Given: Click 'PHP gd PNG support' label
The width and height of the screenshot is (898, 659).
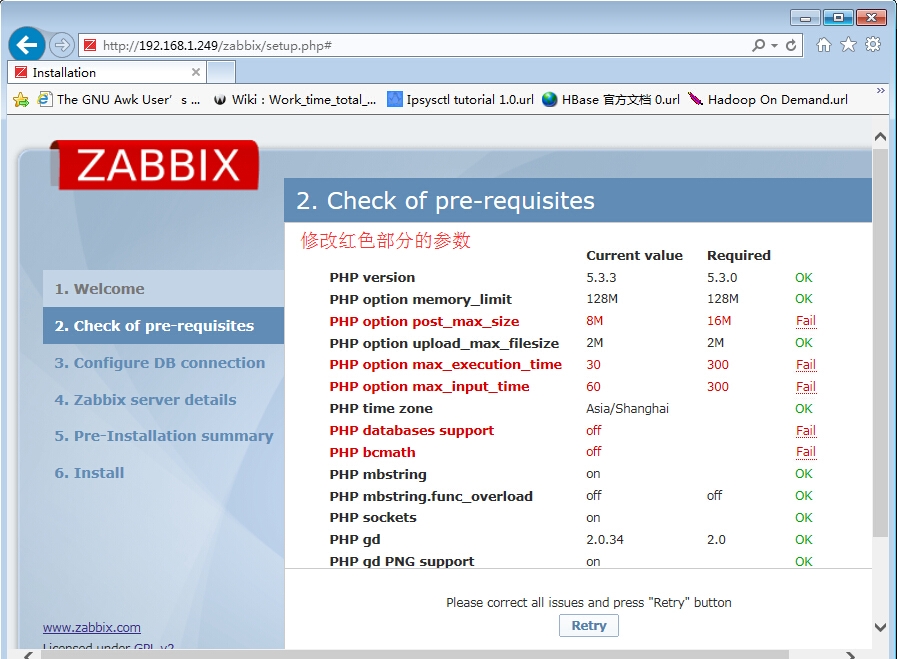Looking at the screenshot, I should (x=402, y=562).
